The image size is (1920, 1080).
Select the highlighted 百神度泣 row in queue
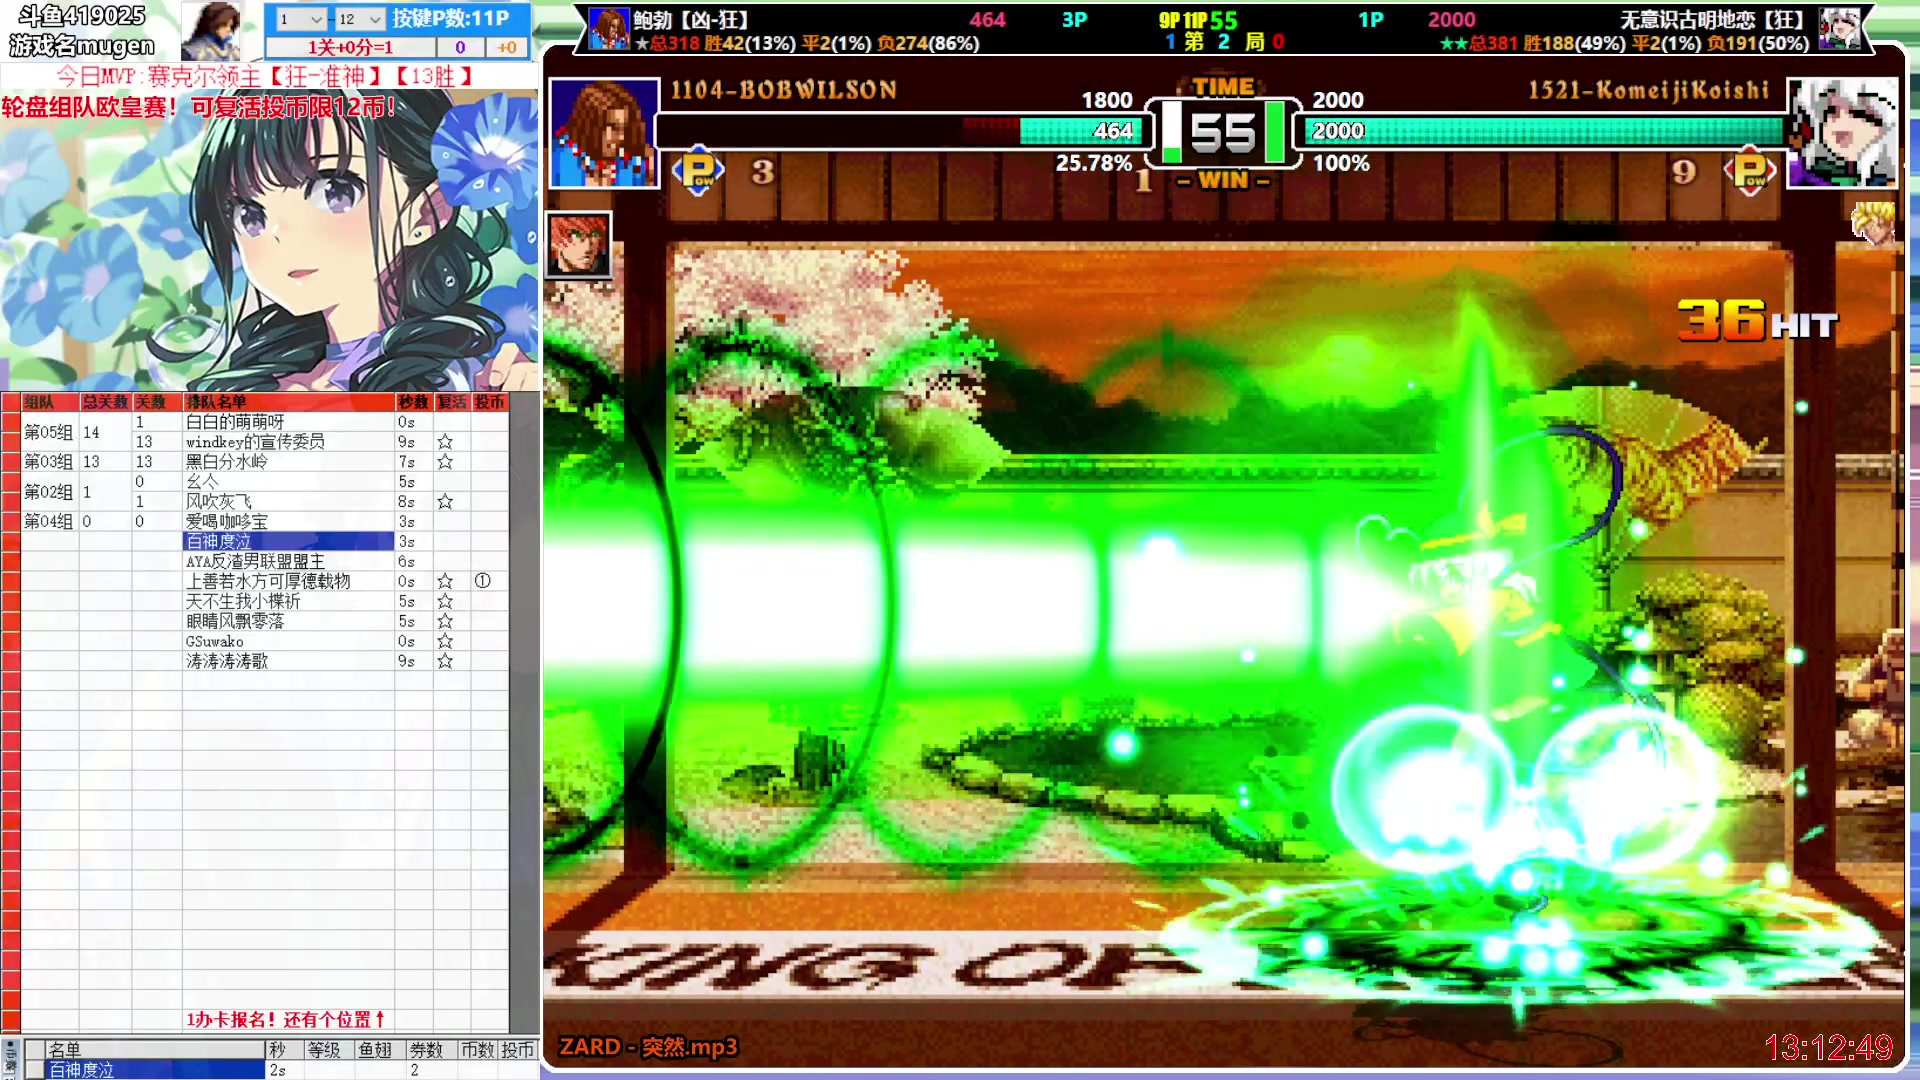288,541
